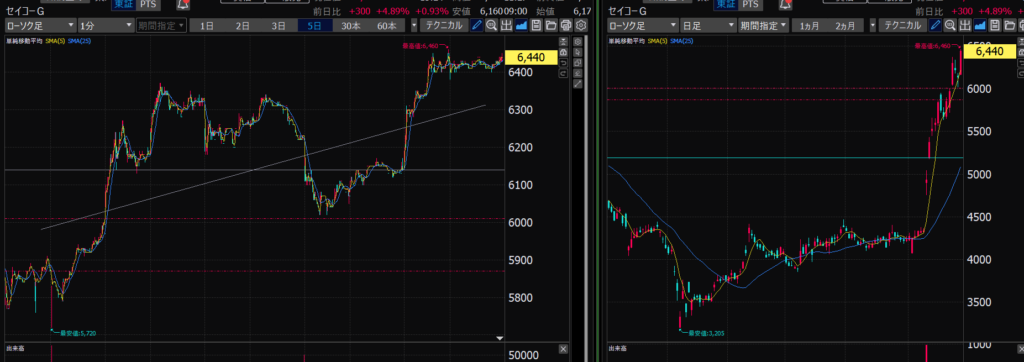The image size is (1024, 362).
Task: Toggle the blue area chart icon on left chart
Action: tap(521, 25)
